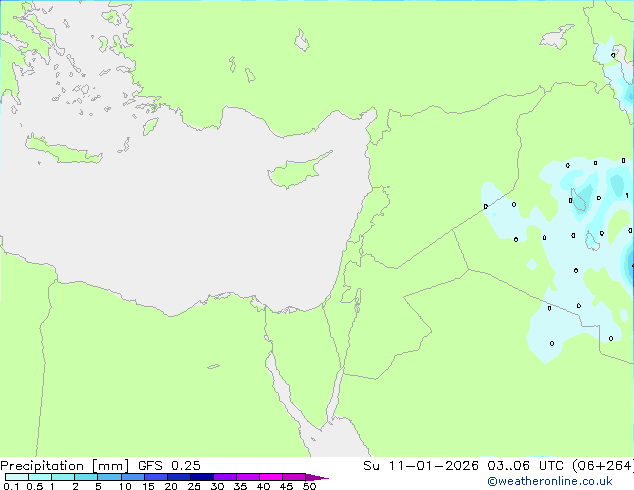
Task: Pick the 35–40 mm violet legend swatch
Action: click(x=248, y=477)
